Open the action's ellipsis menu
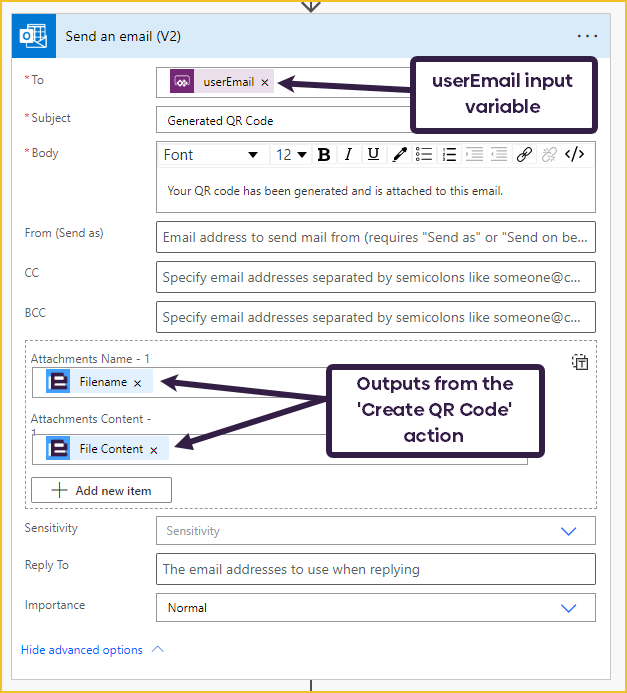This screenshot has height=693, width=627. pyautogui.click(x=587, y=36)
